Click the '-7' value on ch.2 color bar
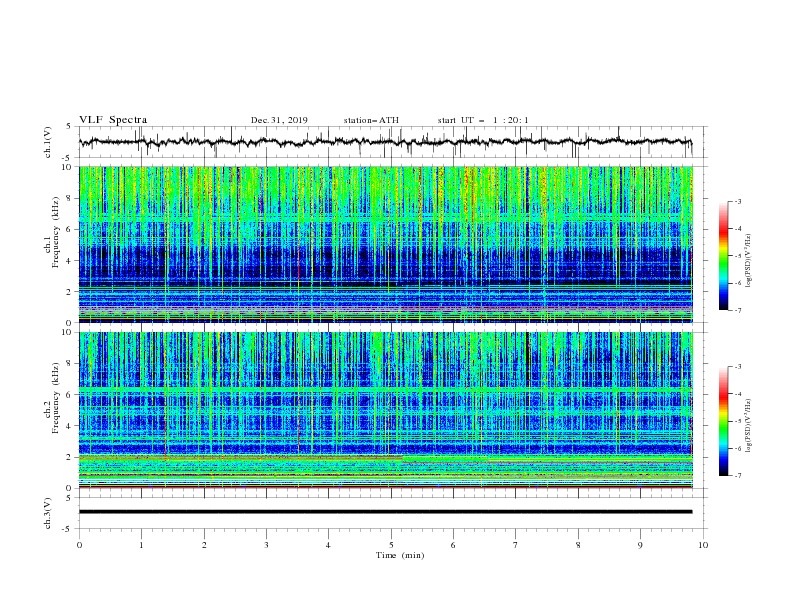 (737, 475)
